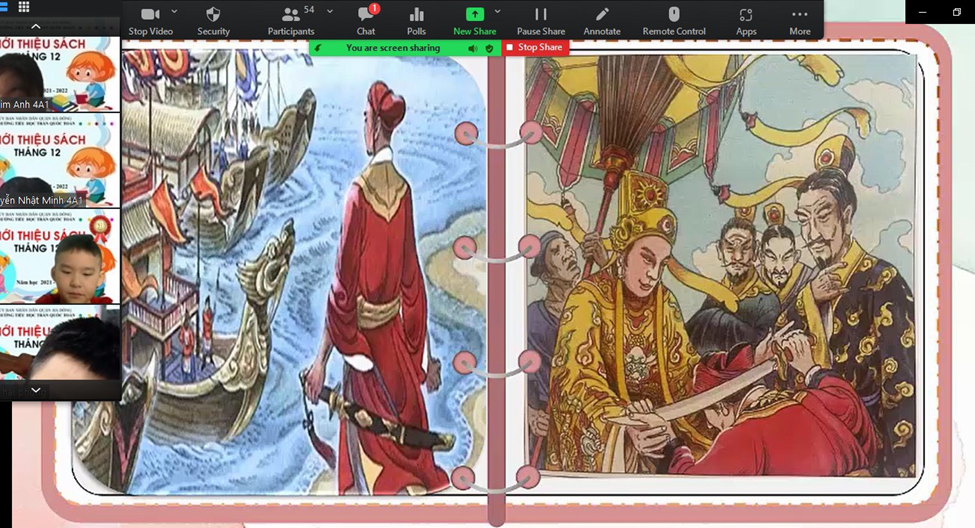Screen dimensions: 975x528
Task: Open the Annotate pencil tool
Action: [602, 21]
